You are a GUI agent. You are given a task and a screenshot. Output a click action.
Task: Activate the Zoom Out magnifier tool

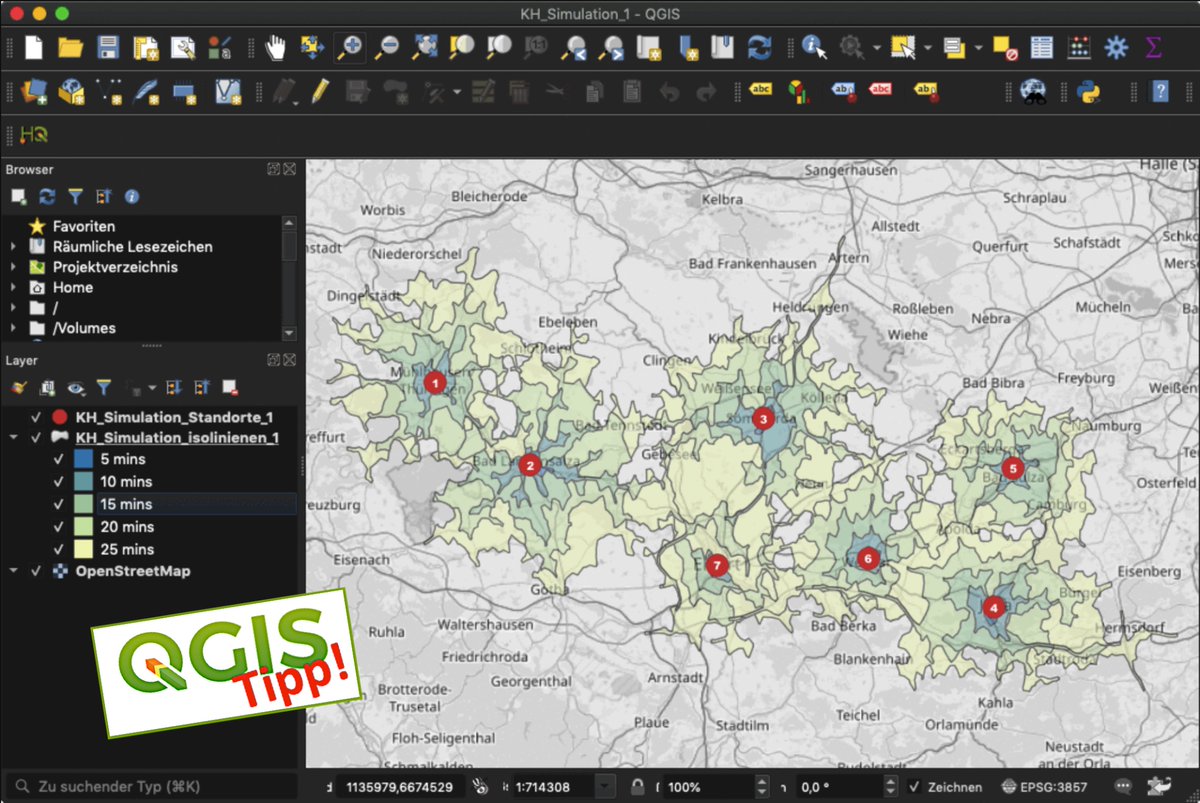pyautogui.click(x=388, y=47)
